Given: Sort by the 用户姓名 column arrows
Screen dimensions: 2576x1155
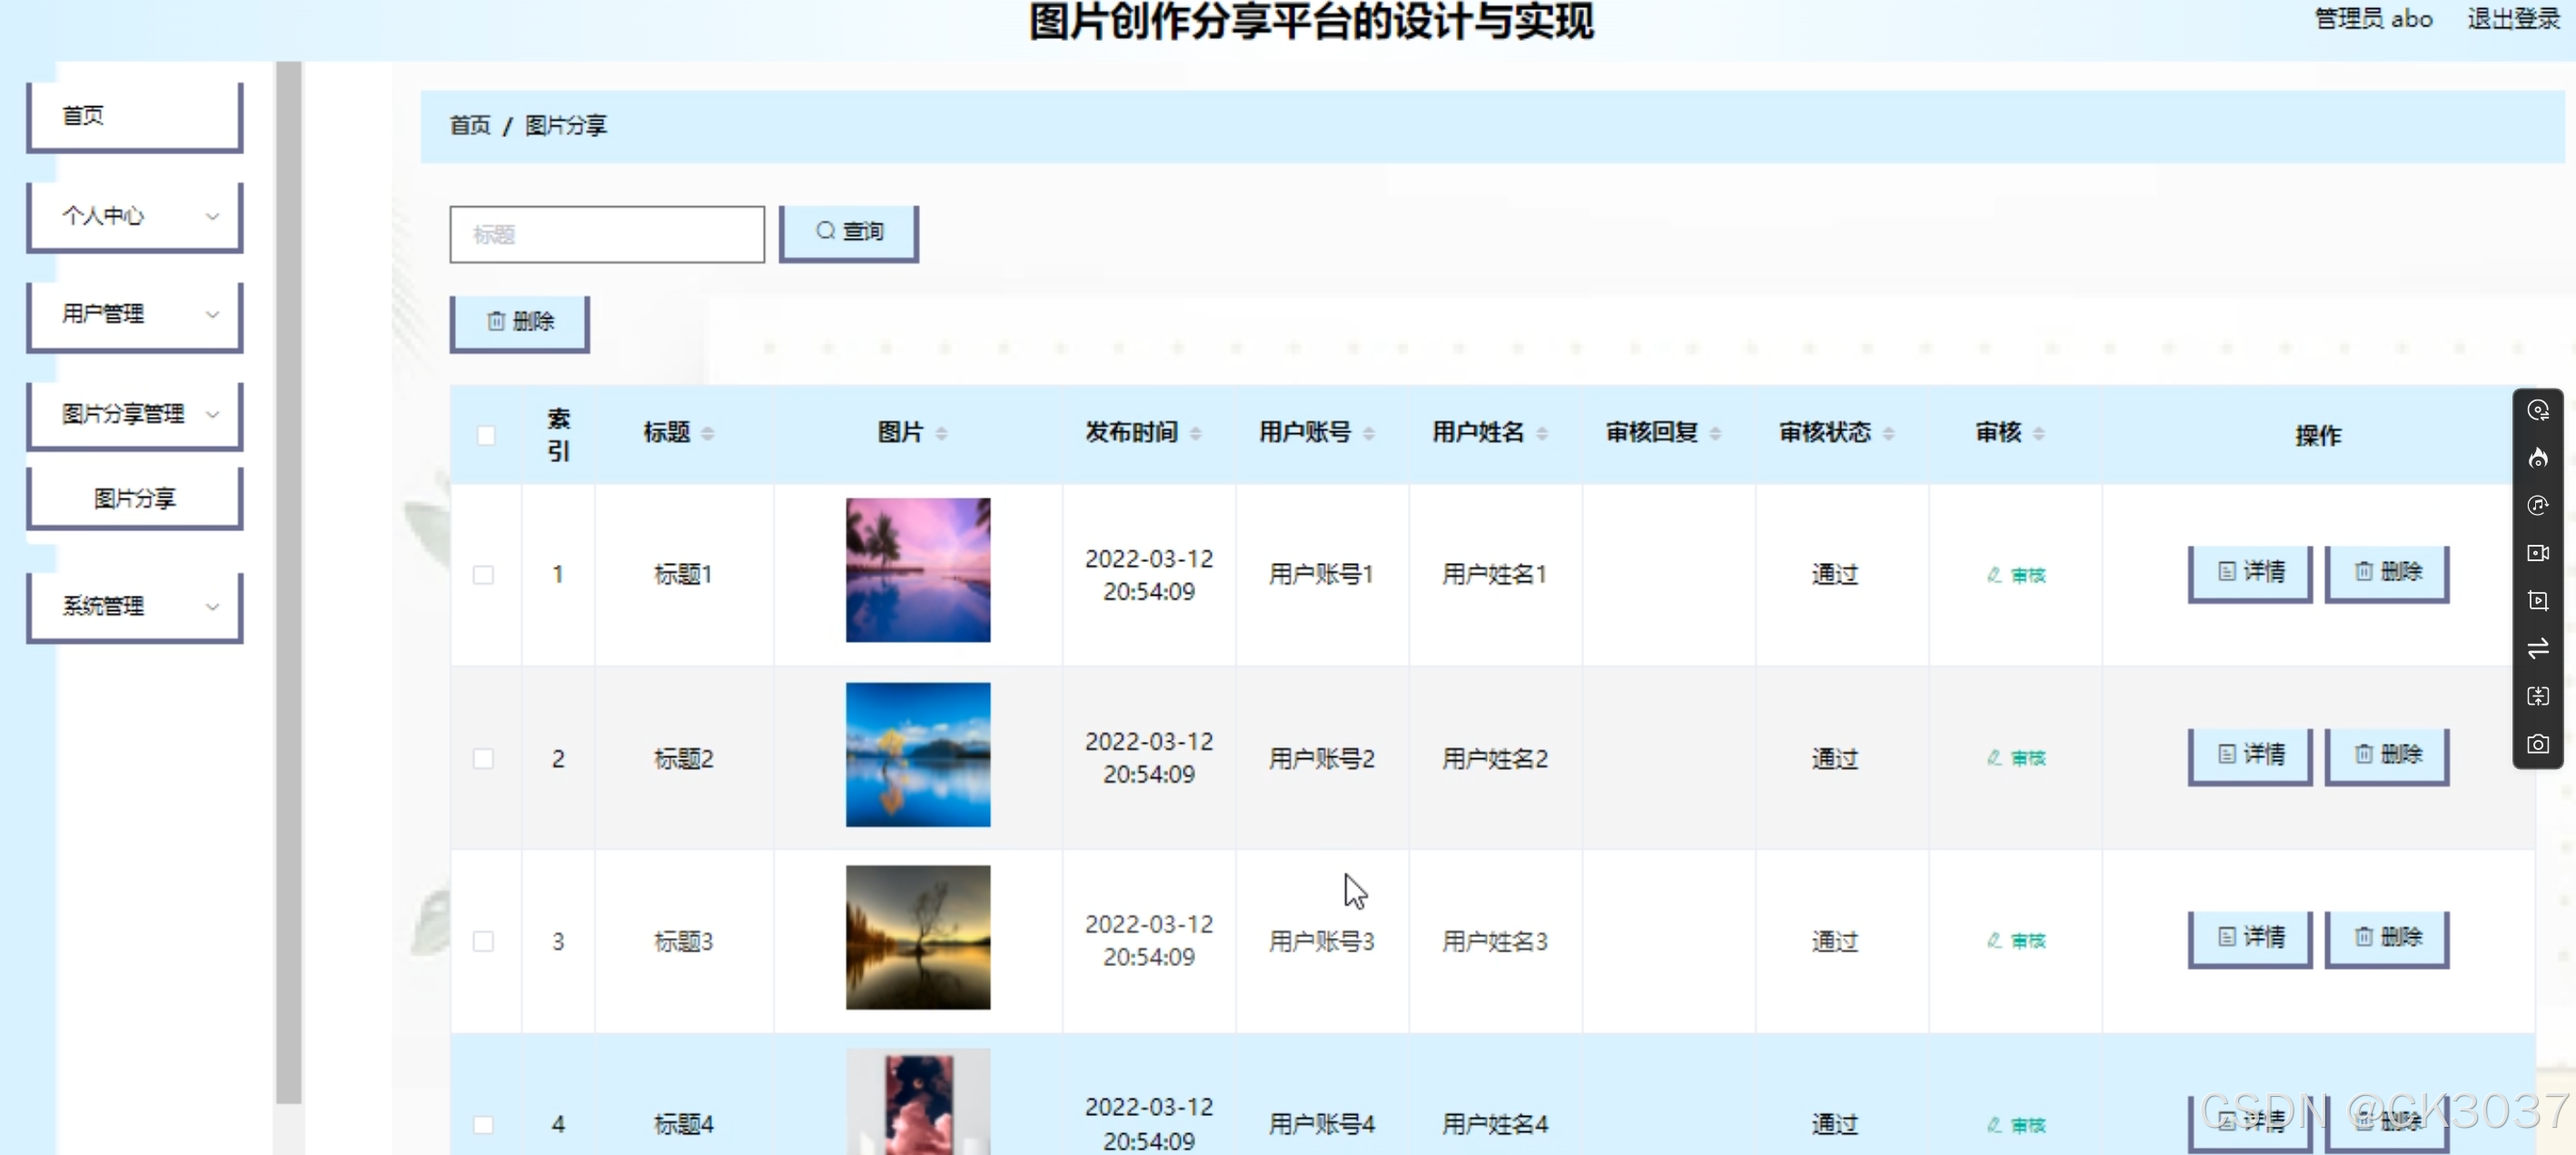Looking at the screenshot, I should pyautogui.click(x=1542, y=433).
